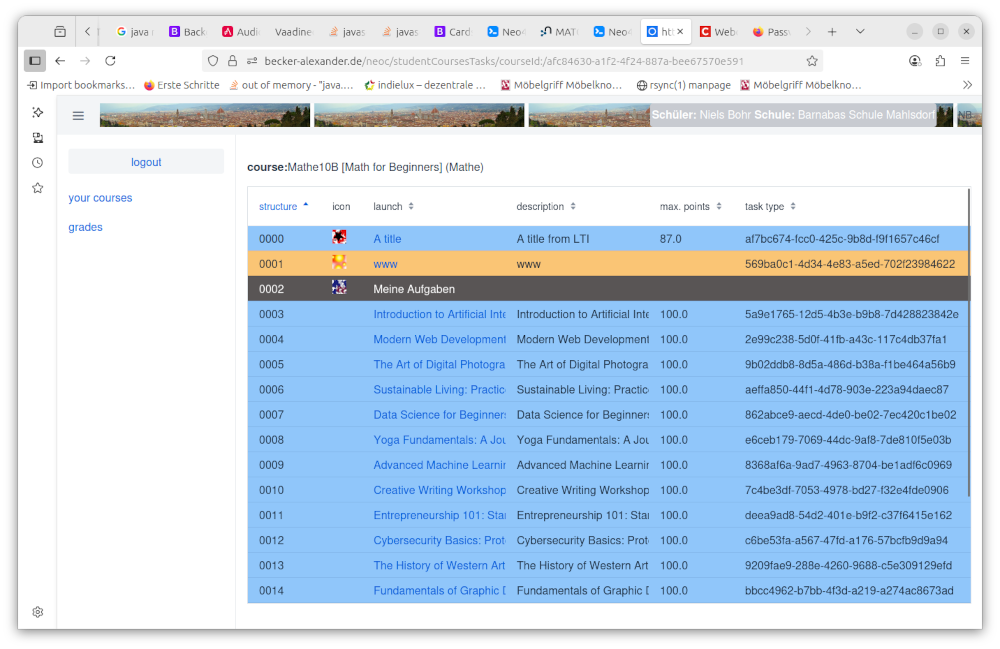Open browser history in the sidebar
This screenshot has height=649, width=1000.
(37, 163)
